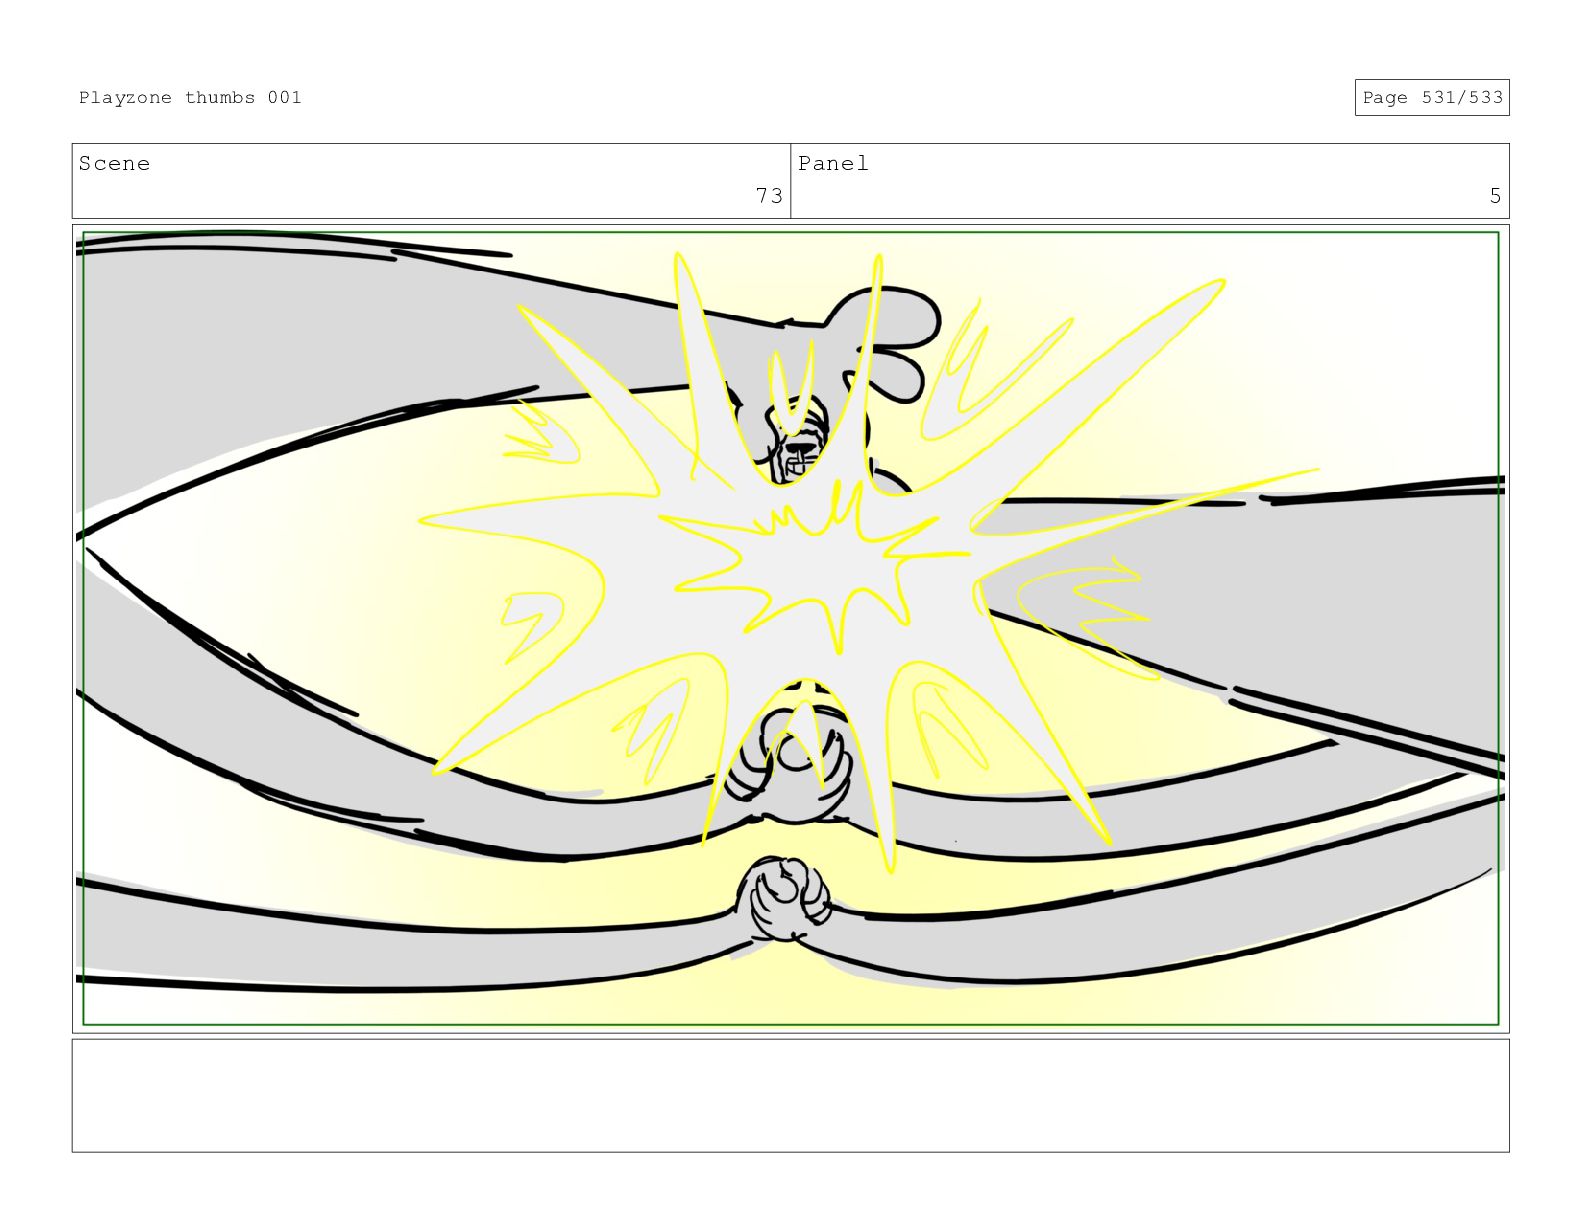The image size is (1584, 1224).
Task: Click the 'Page 531/533' page indicator box
Action: pyautogui.click(x=1432, y=97)
